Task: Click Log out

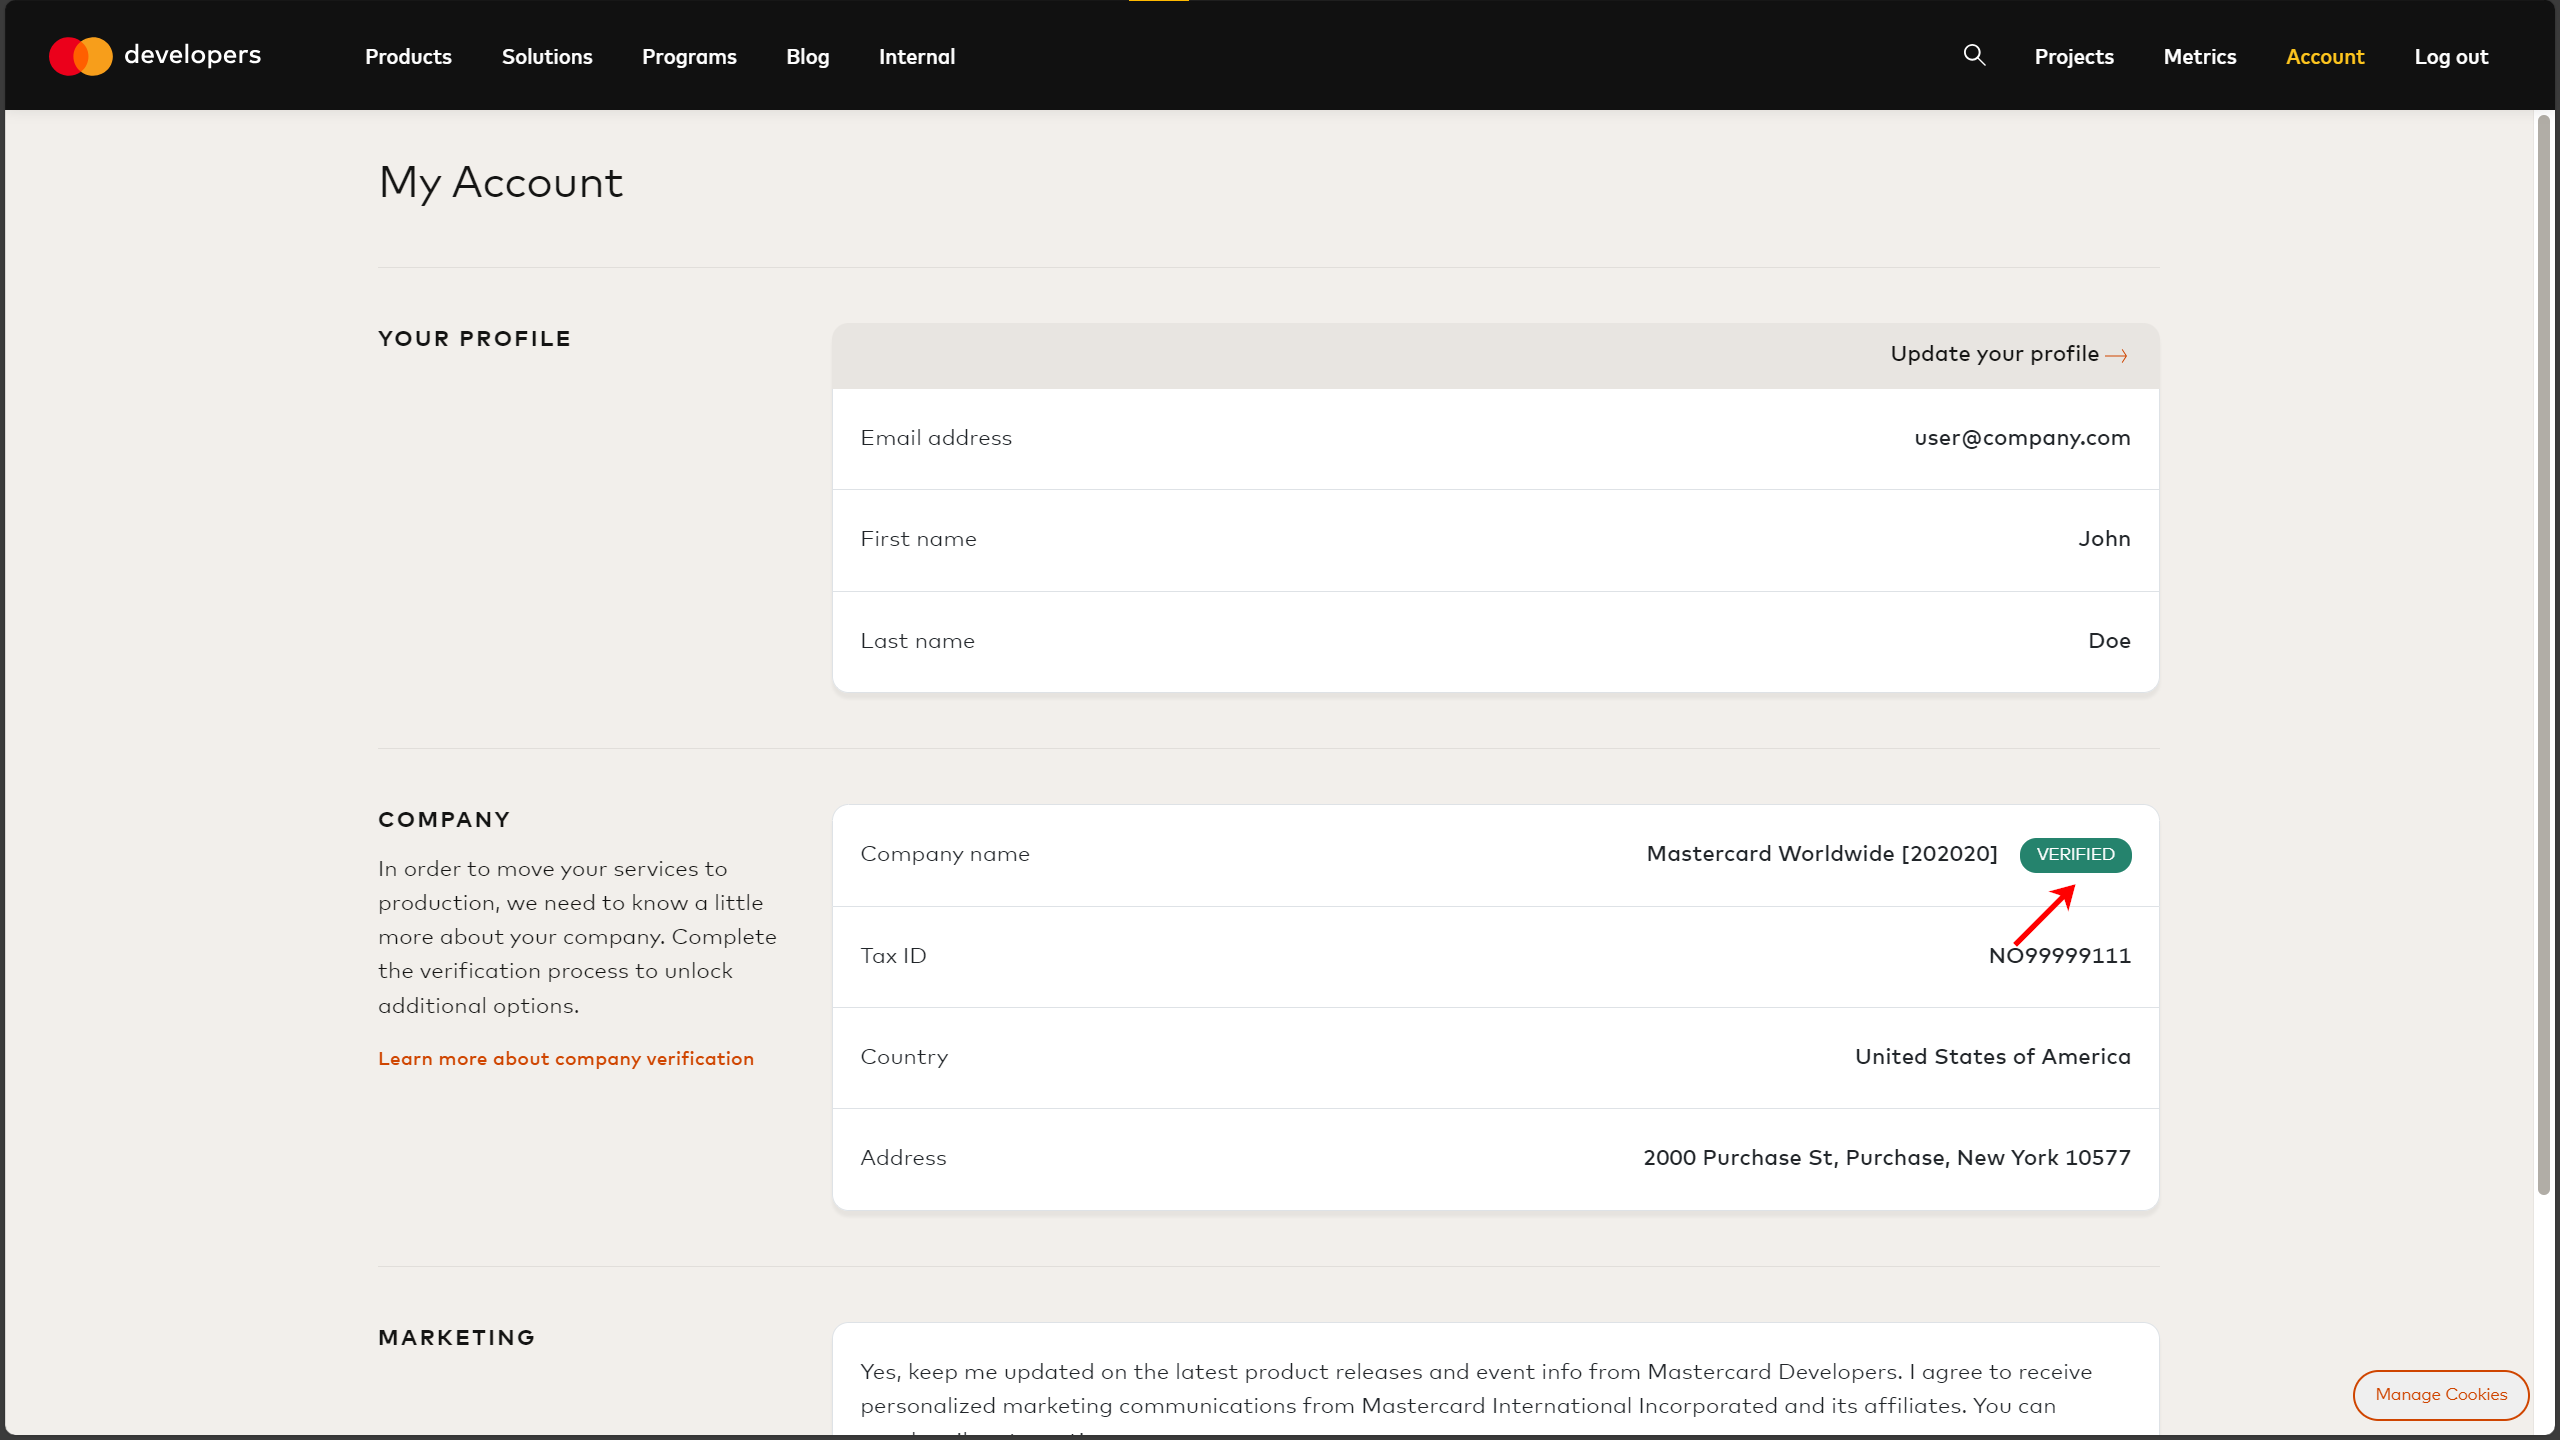Action: point(2451,57)
